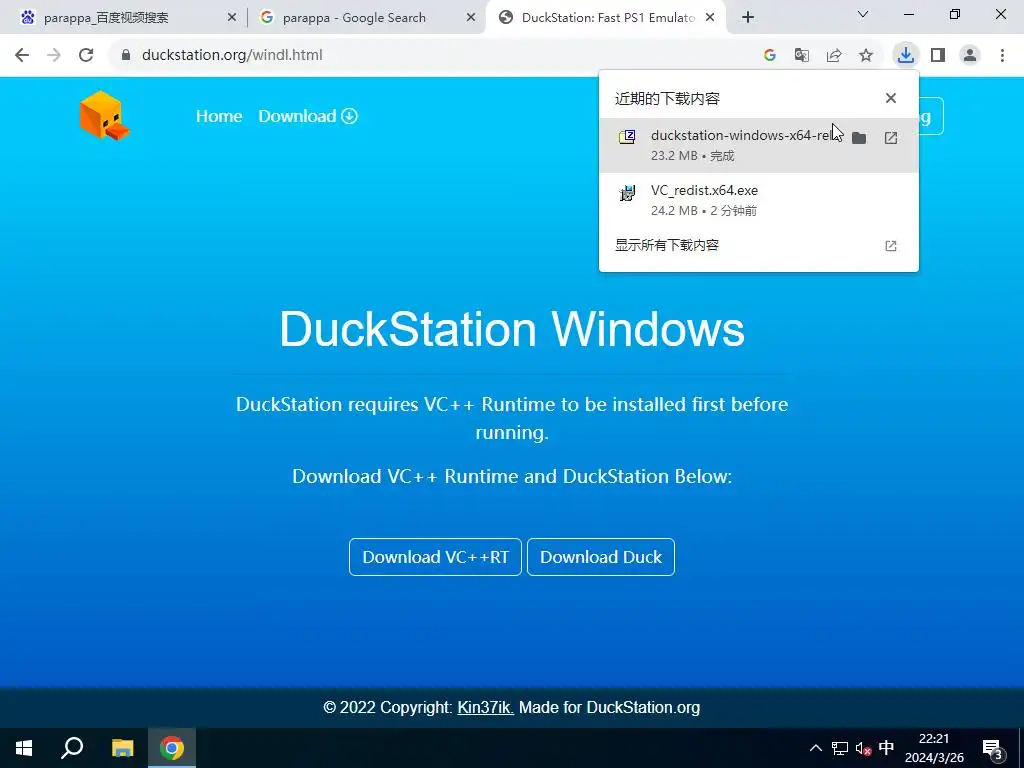
Task: Open the taskbar clock and date
Action: (x=934, y=748)
